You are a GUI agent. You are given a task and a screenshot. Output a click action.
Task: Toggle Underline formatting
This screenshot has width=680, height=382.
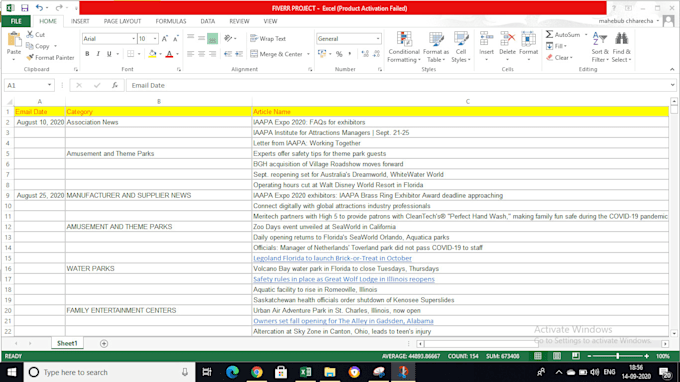coord(109,54)
